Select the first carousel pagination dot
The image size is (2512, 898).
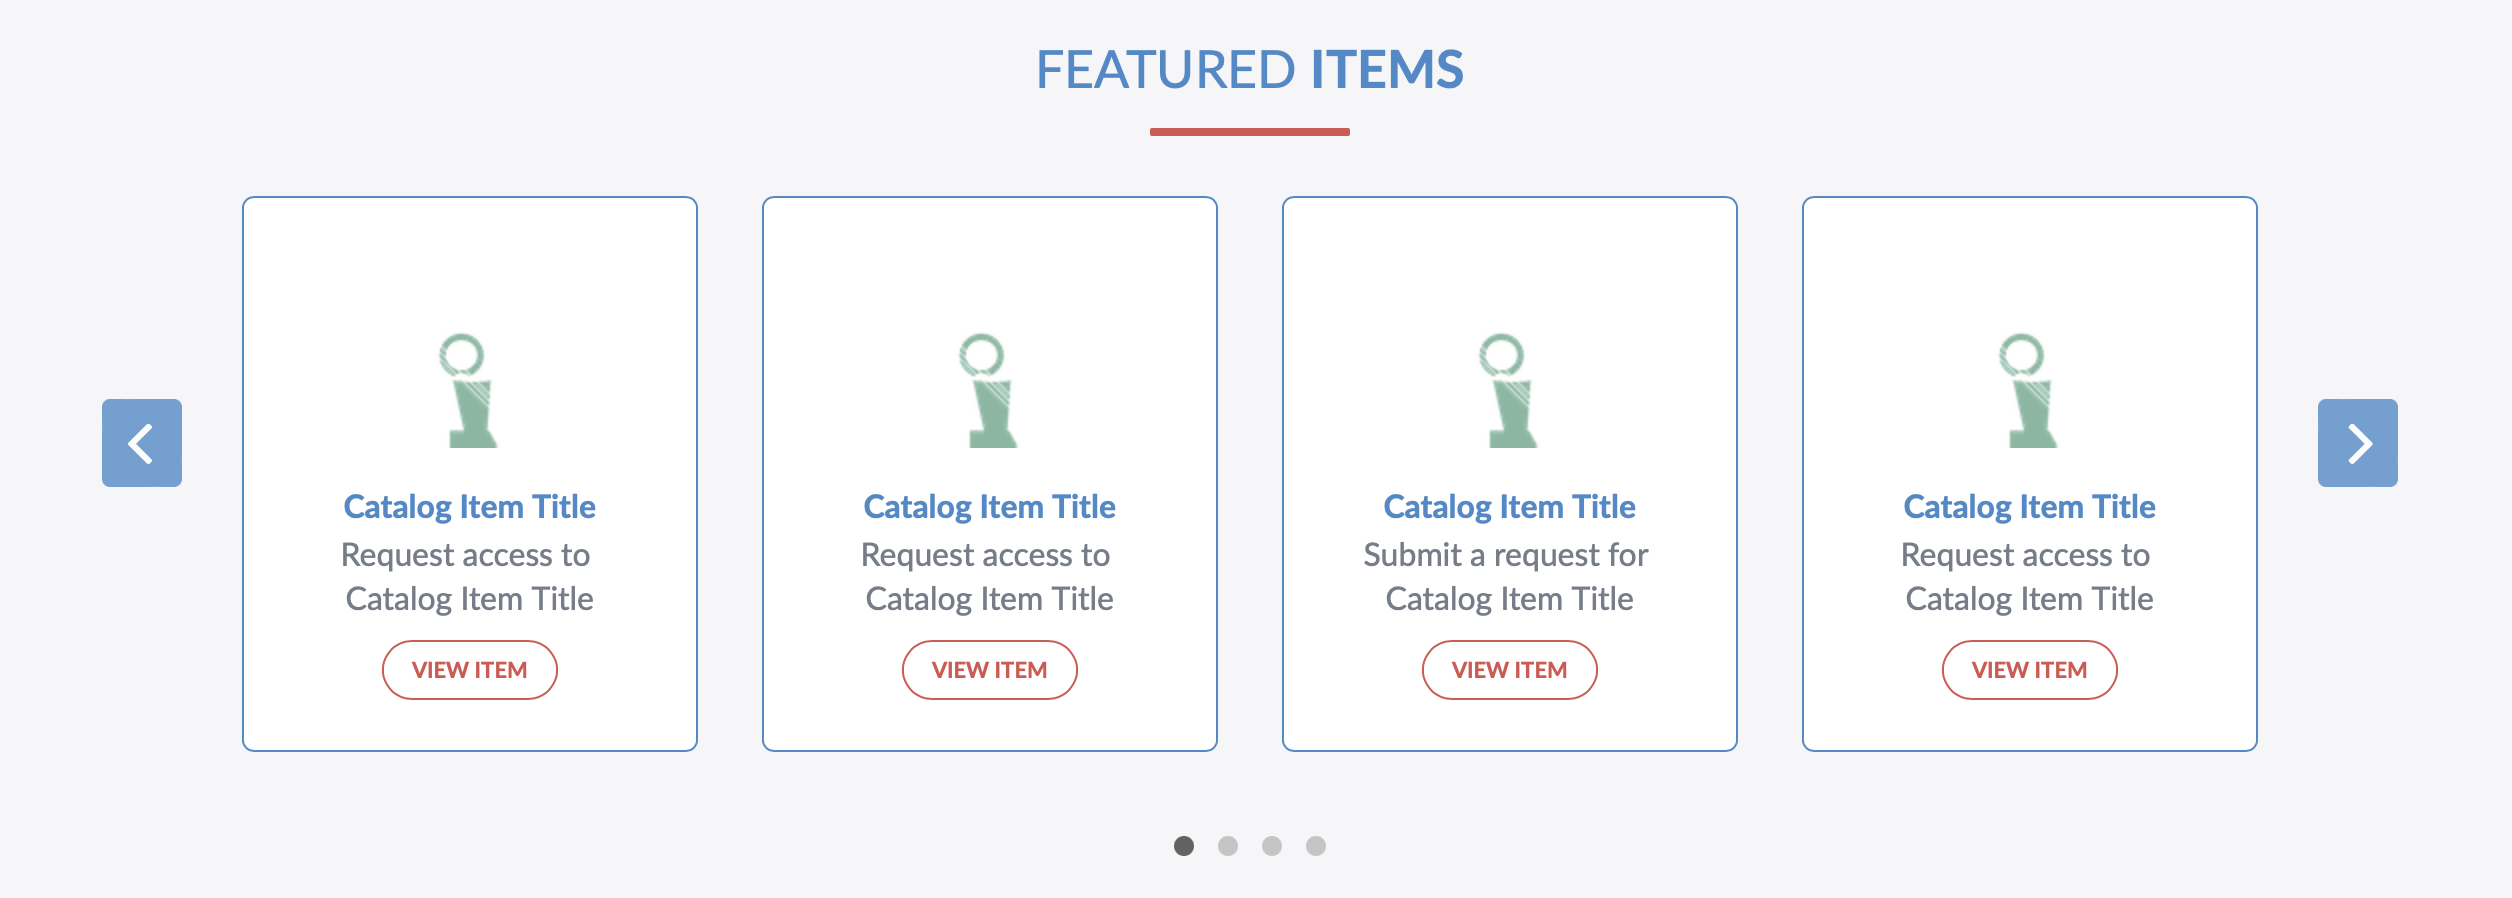pyautogui.click(x=1185, y=845)
